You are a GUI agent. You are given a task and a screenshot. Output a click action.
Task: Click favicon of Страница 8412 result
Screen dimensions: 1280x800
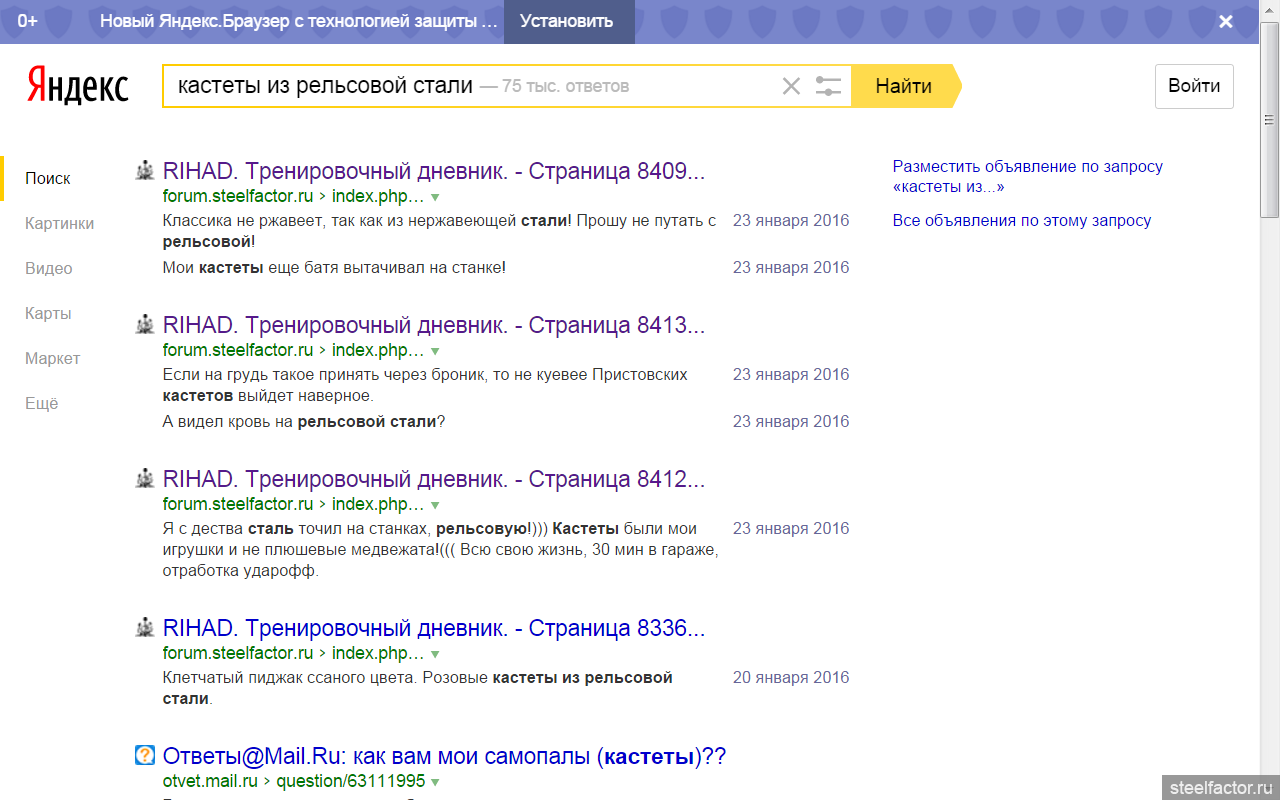145,478
